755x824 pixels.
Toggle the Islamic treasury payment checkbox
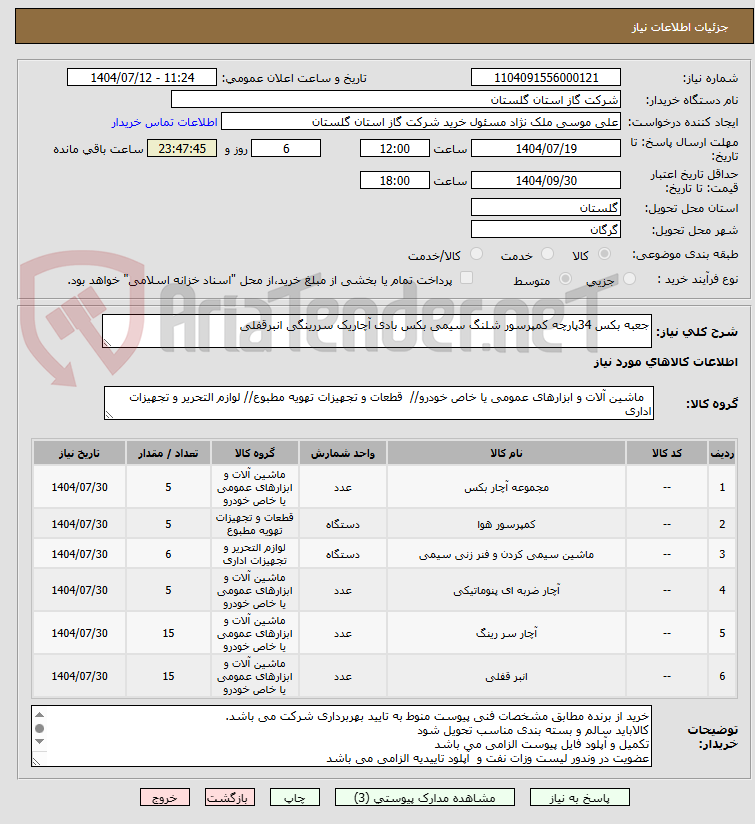466,278
